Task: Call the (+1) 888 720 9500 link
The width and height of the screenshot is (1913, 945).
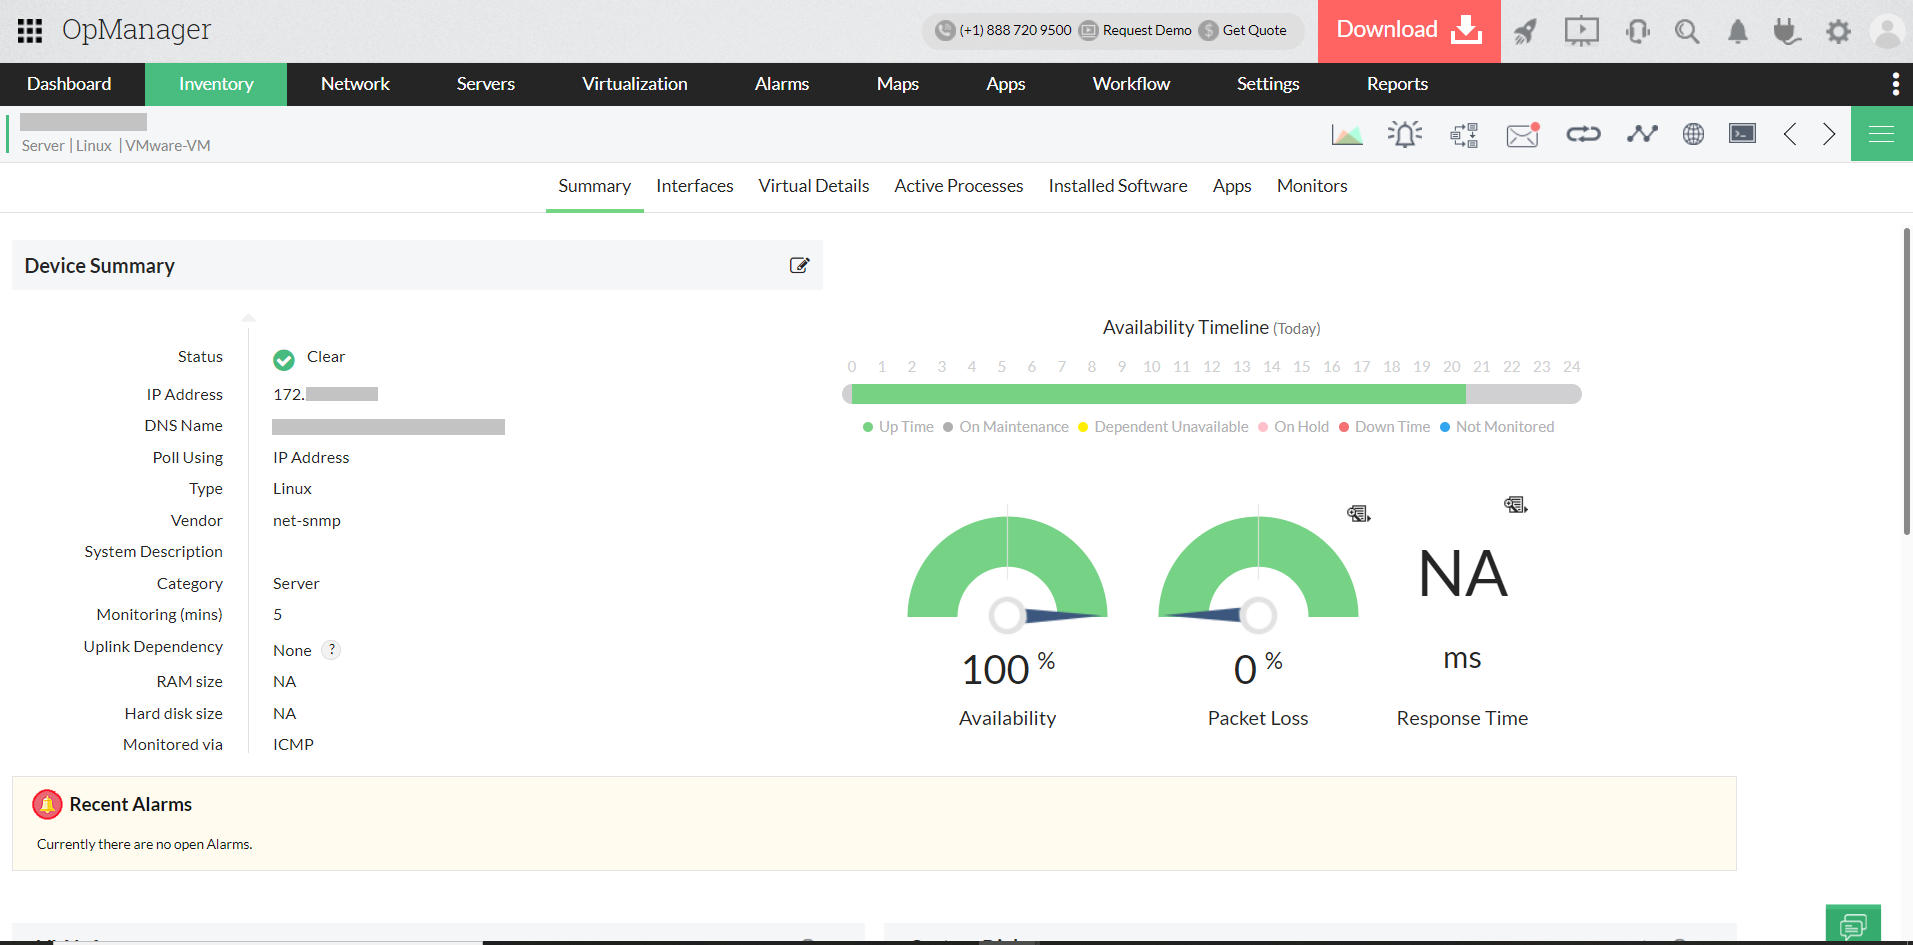Action: [x=1004, y=31]
